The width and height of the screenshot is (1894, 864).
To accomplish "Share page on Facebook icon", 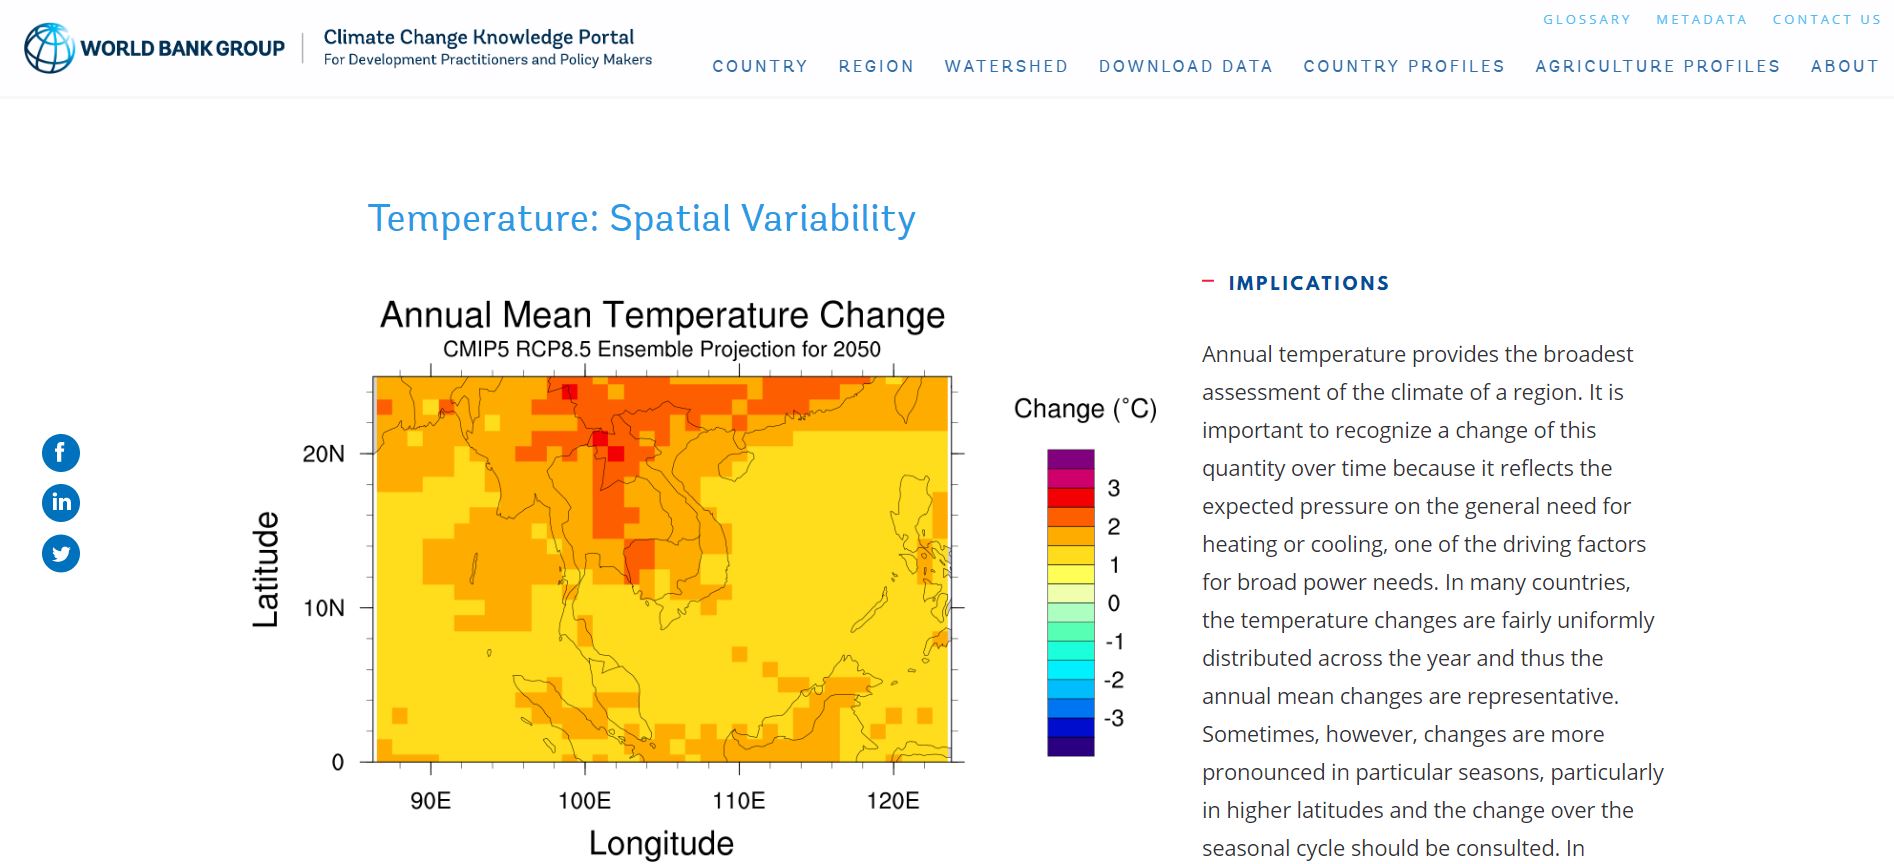I will [x=61, y=453].
